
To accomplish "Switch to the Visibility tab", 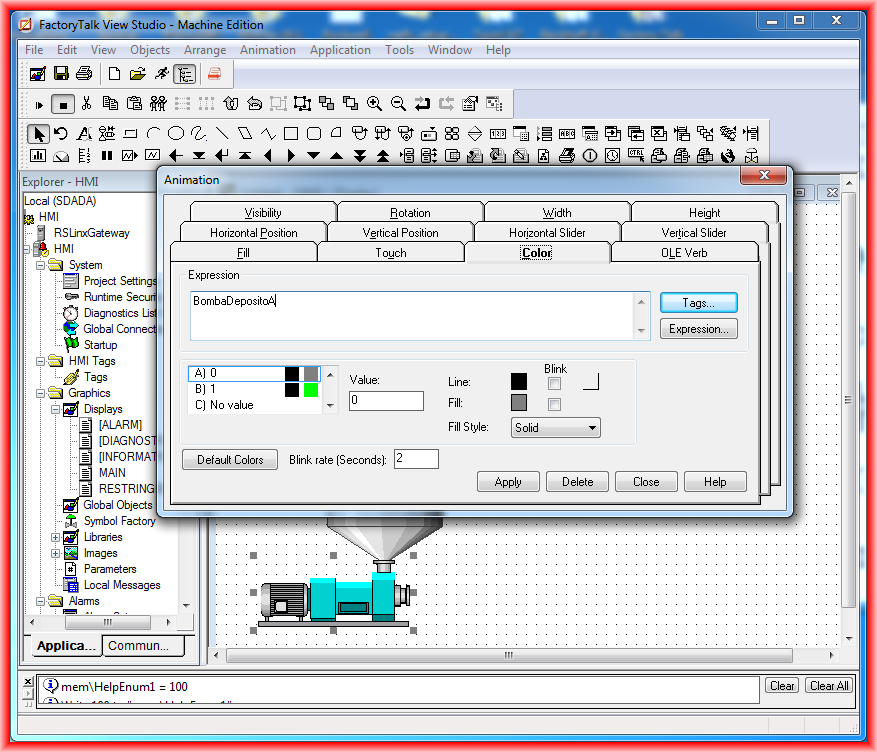I will [x=262, y=213].
